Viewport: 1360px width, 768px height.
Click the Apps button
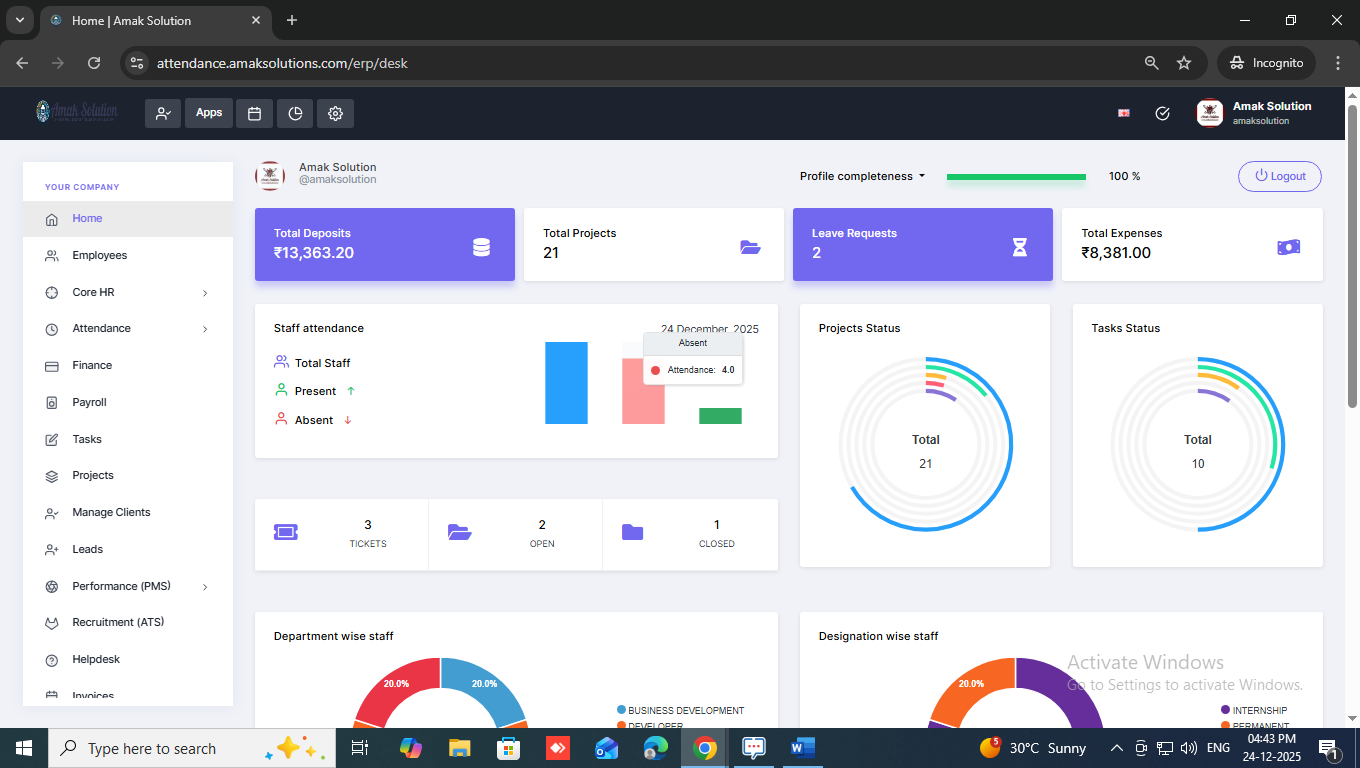pyautogui.click(x=209, y=113)
